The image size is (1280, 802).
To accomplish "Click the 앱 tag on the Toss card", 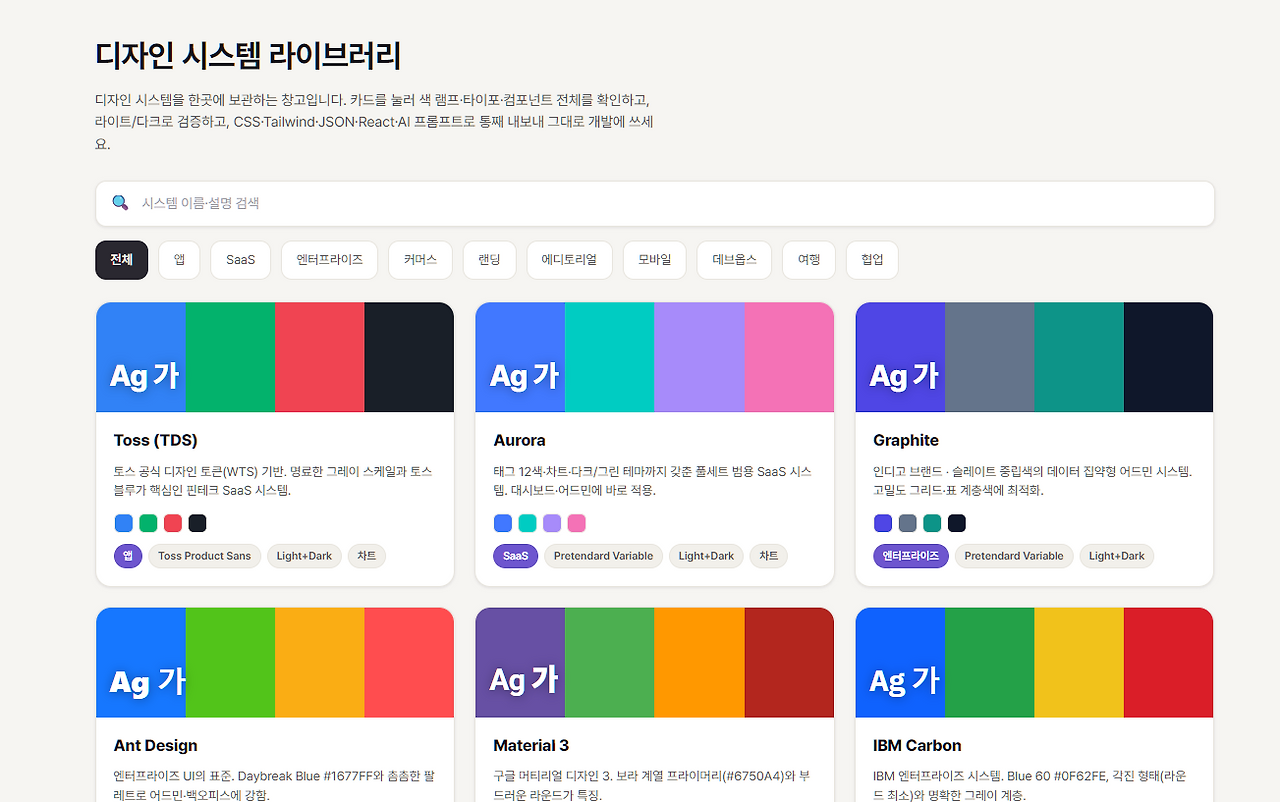I will [128, 556].
